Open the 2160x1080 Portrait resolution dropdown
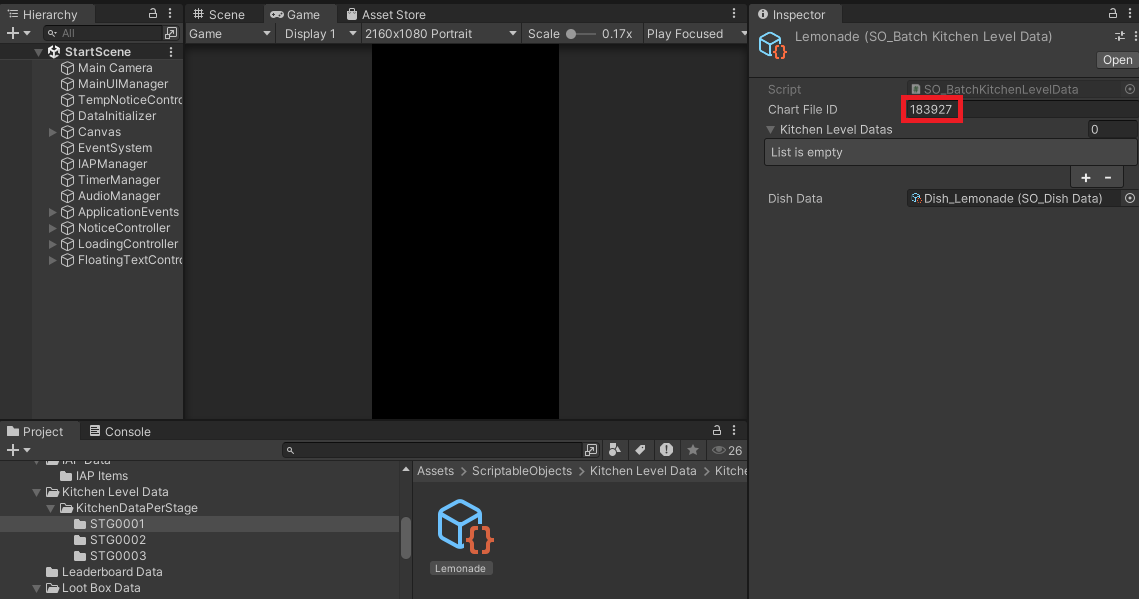 point(441,33)
